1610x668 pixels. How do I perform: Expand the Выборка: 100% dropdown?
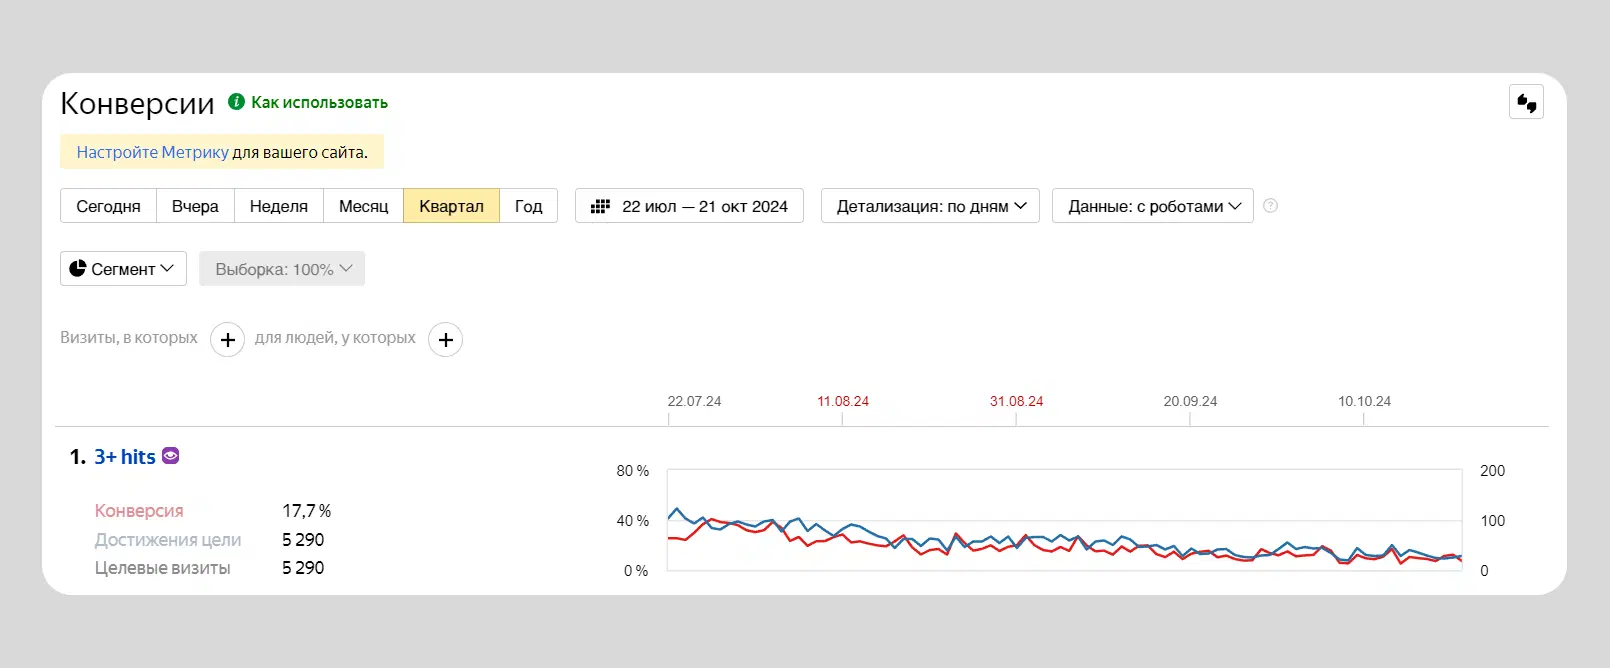tap(282, 269)
